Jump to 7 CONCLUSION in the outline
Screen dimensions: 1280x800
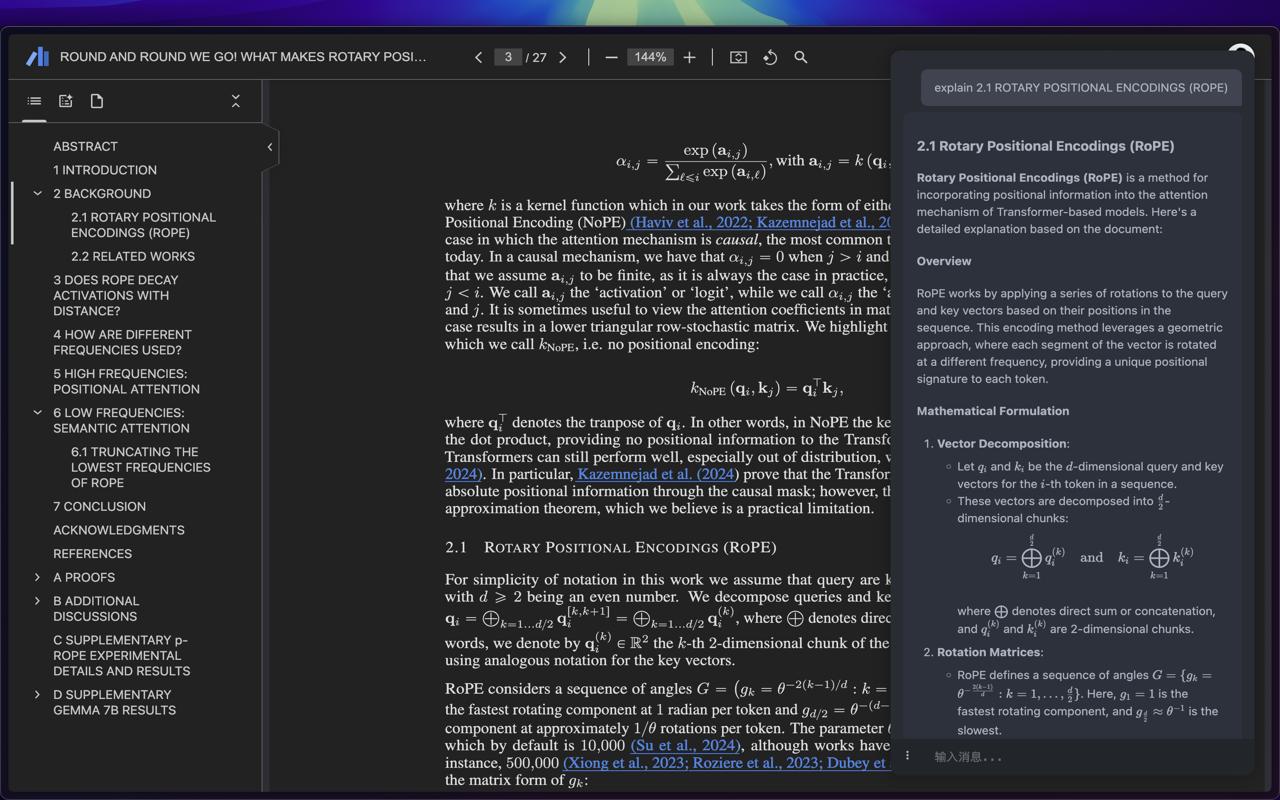pyautogui.click(x=99, y=507)
